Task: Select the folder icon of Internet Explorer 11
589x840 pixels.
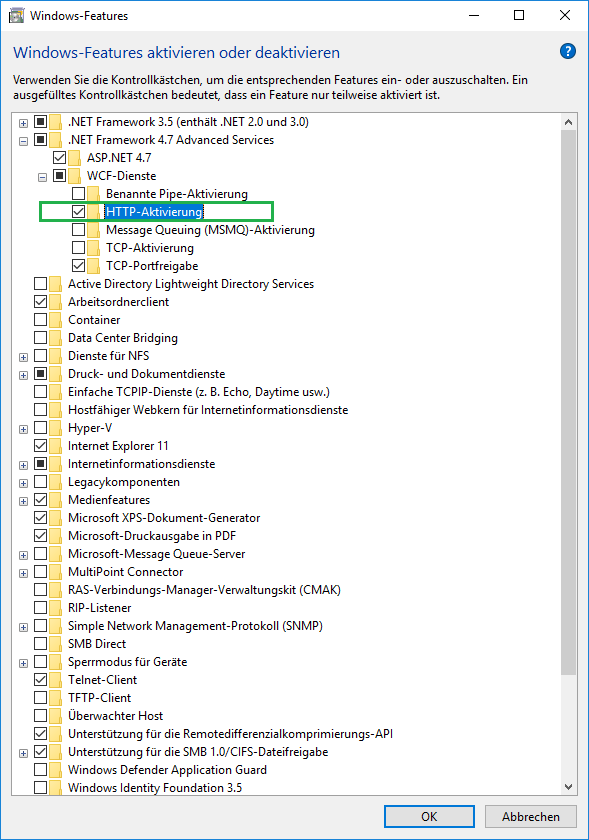Action: pos(55,446)
